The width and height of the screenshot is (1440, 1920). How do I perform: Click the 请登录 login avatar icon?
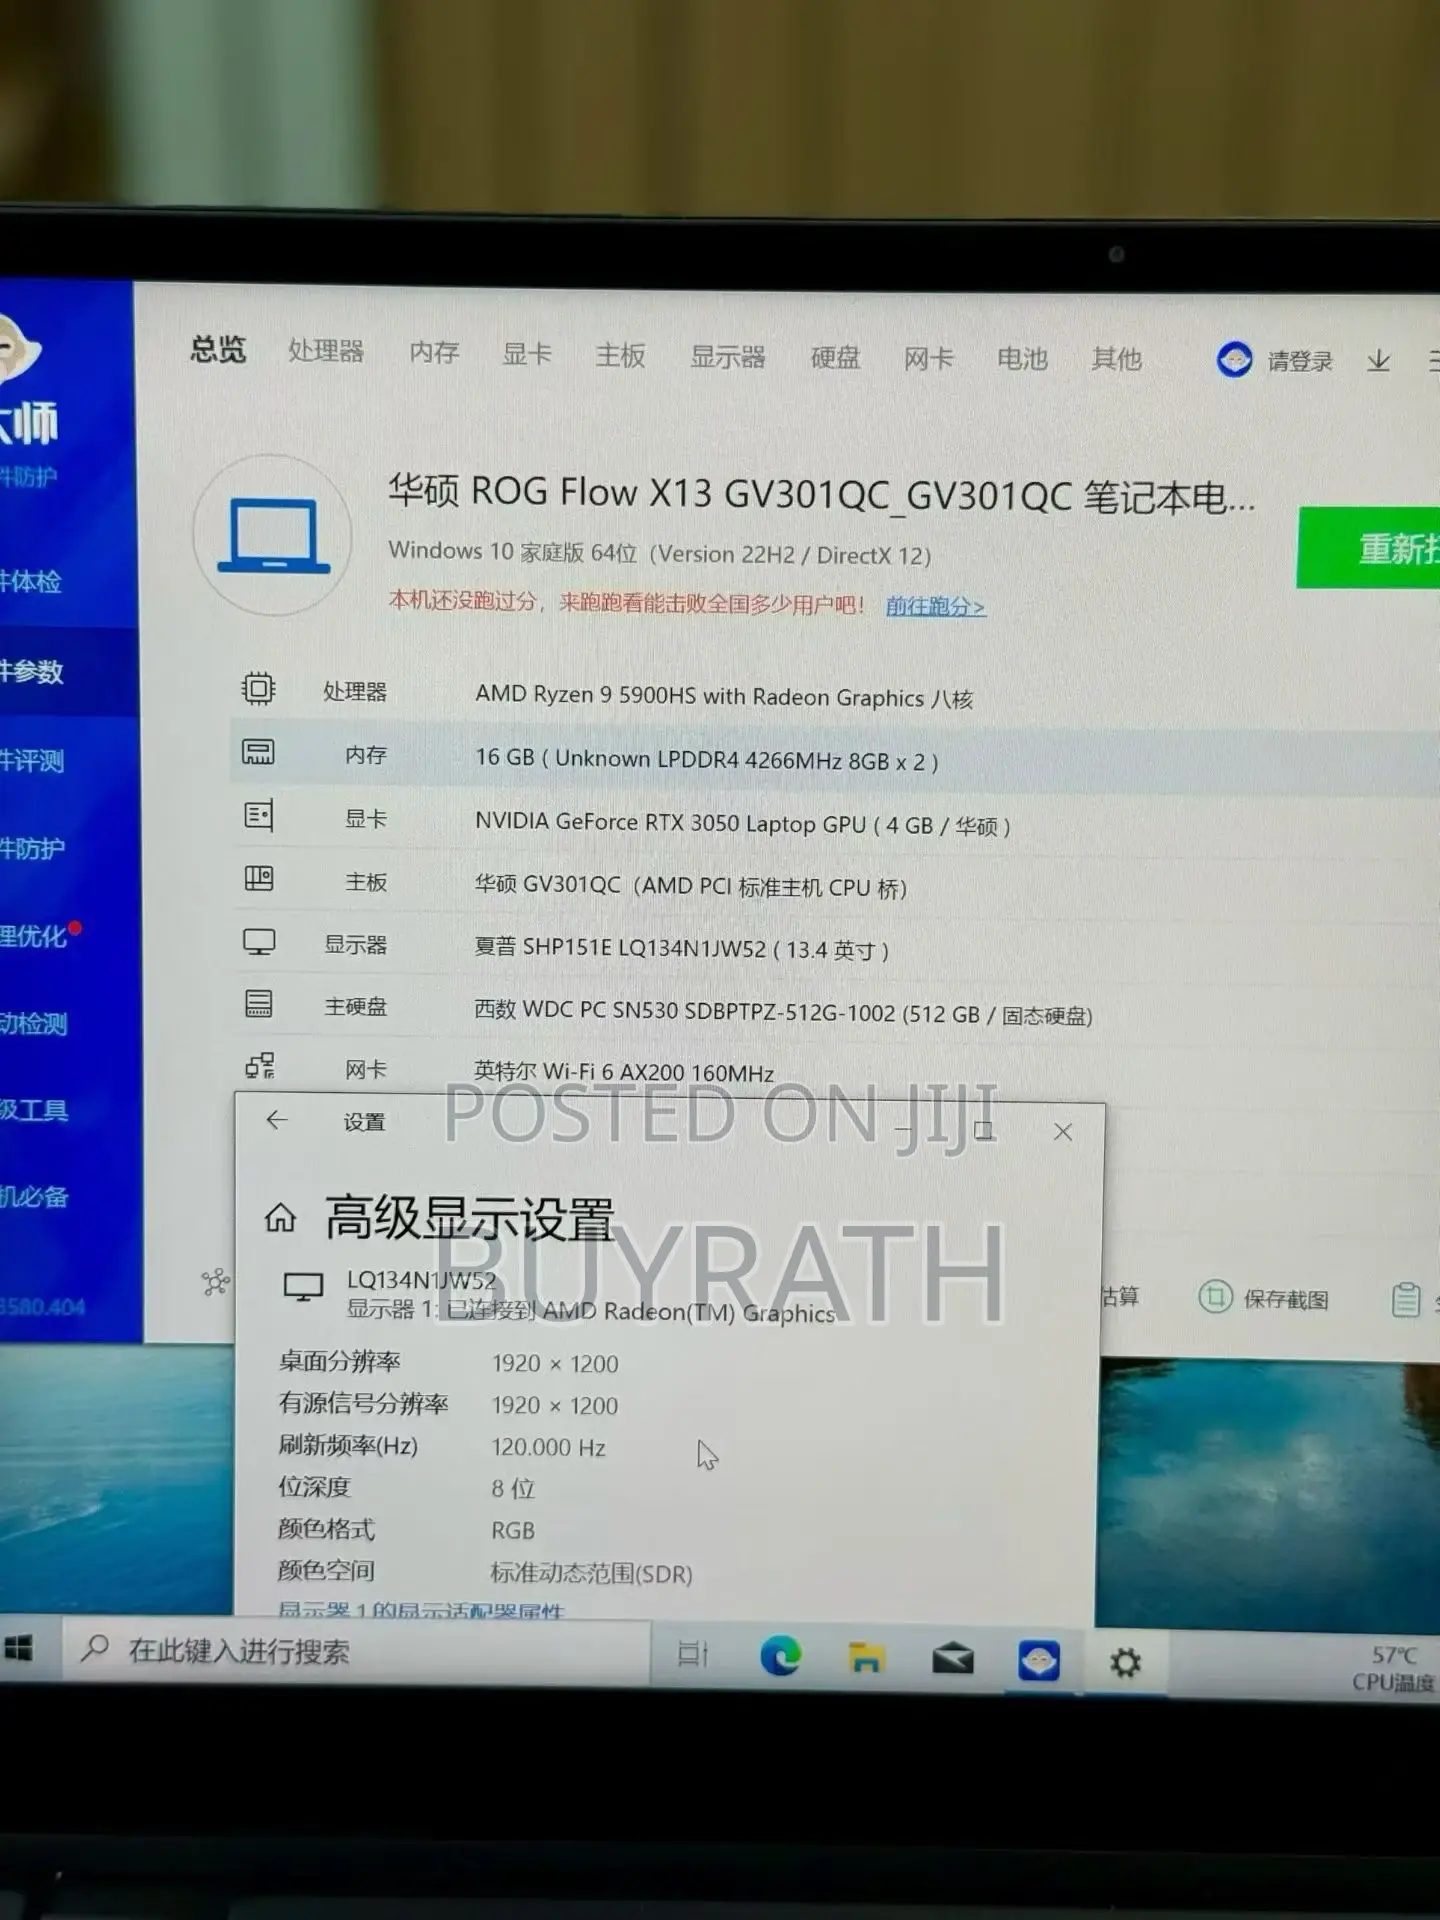1234,359
